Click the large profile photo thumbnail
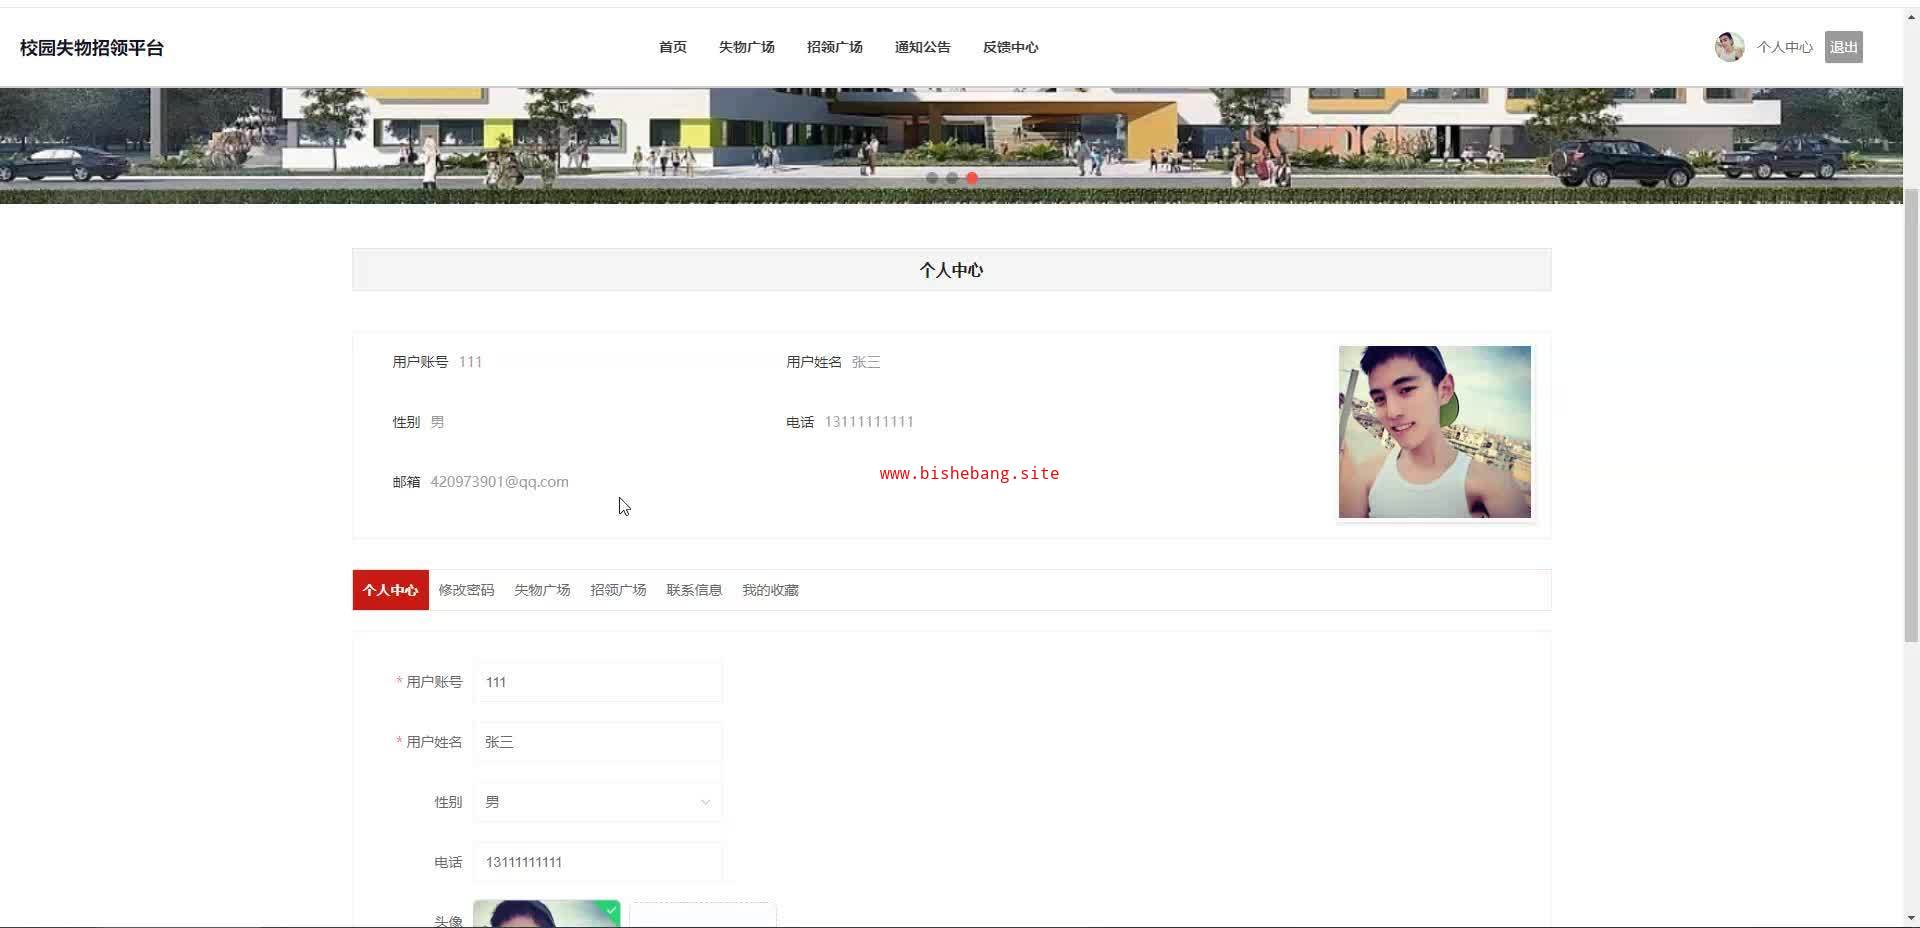The height and width of the screenshot is (928, 1920). click(1434, 432)
